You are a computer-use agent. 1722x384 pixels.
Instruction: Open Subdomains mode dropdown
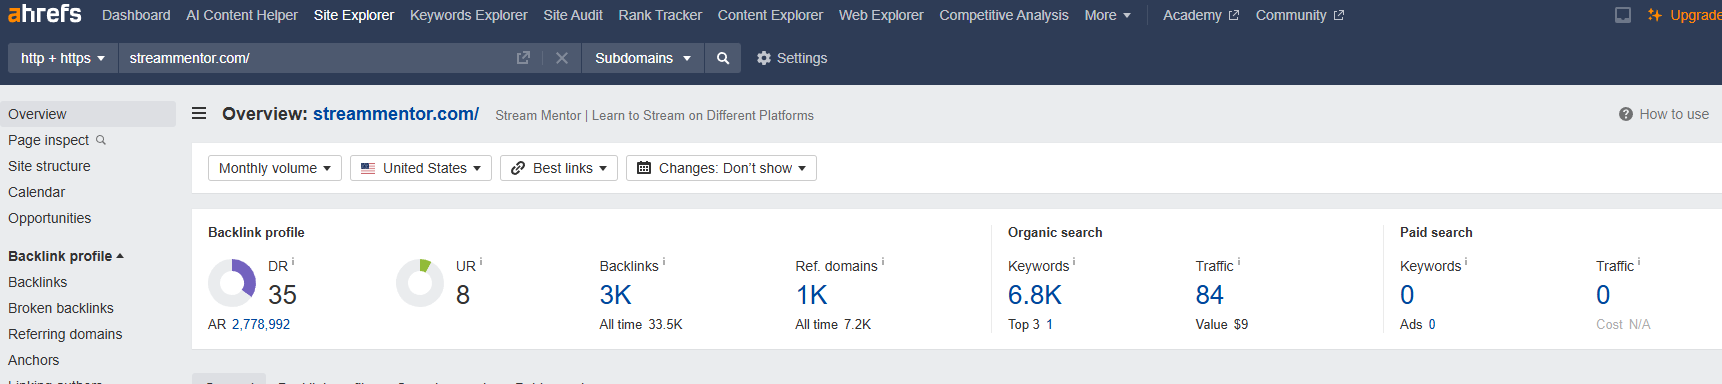[643, 58]
